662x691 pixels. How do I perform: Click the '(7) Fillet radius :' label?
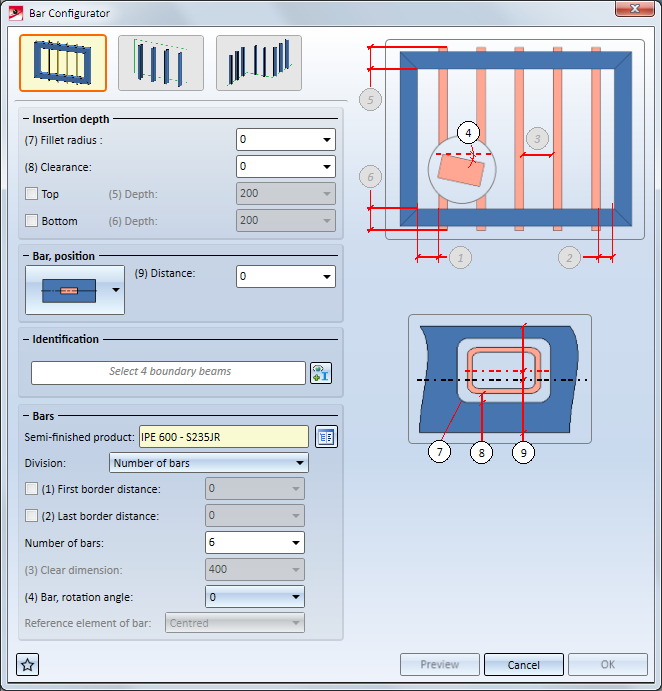pyautogui.click(x=63, y=140)
